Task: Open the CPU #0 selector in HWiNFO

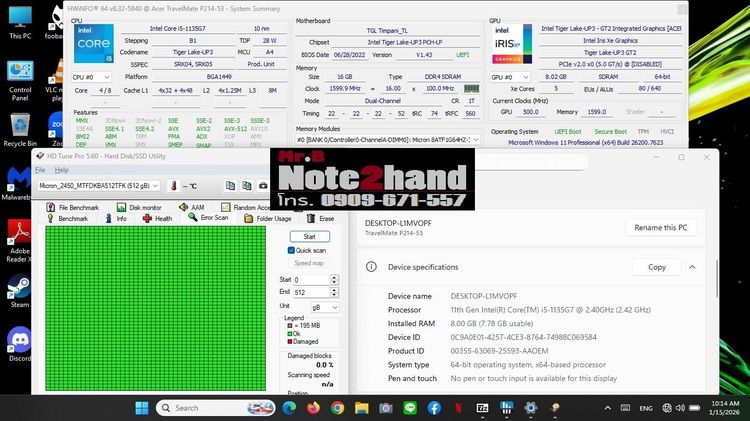Action: tap(91, 77)
